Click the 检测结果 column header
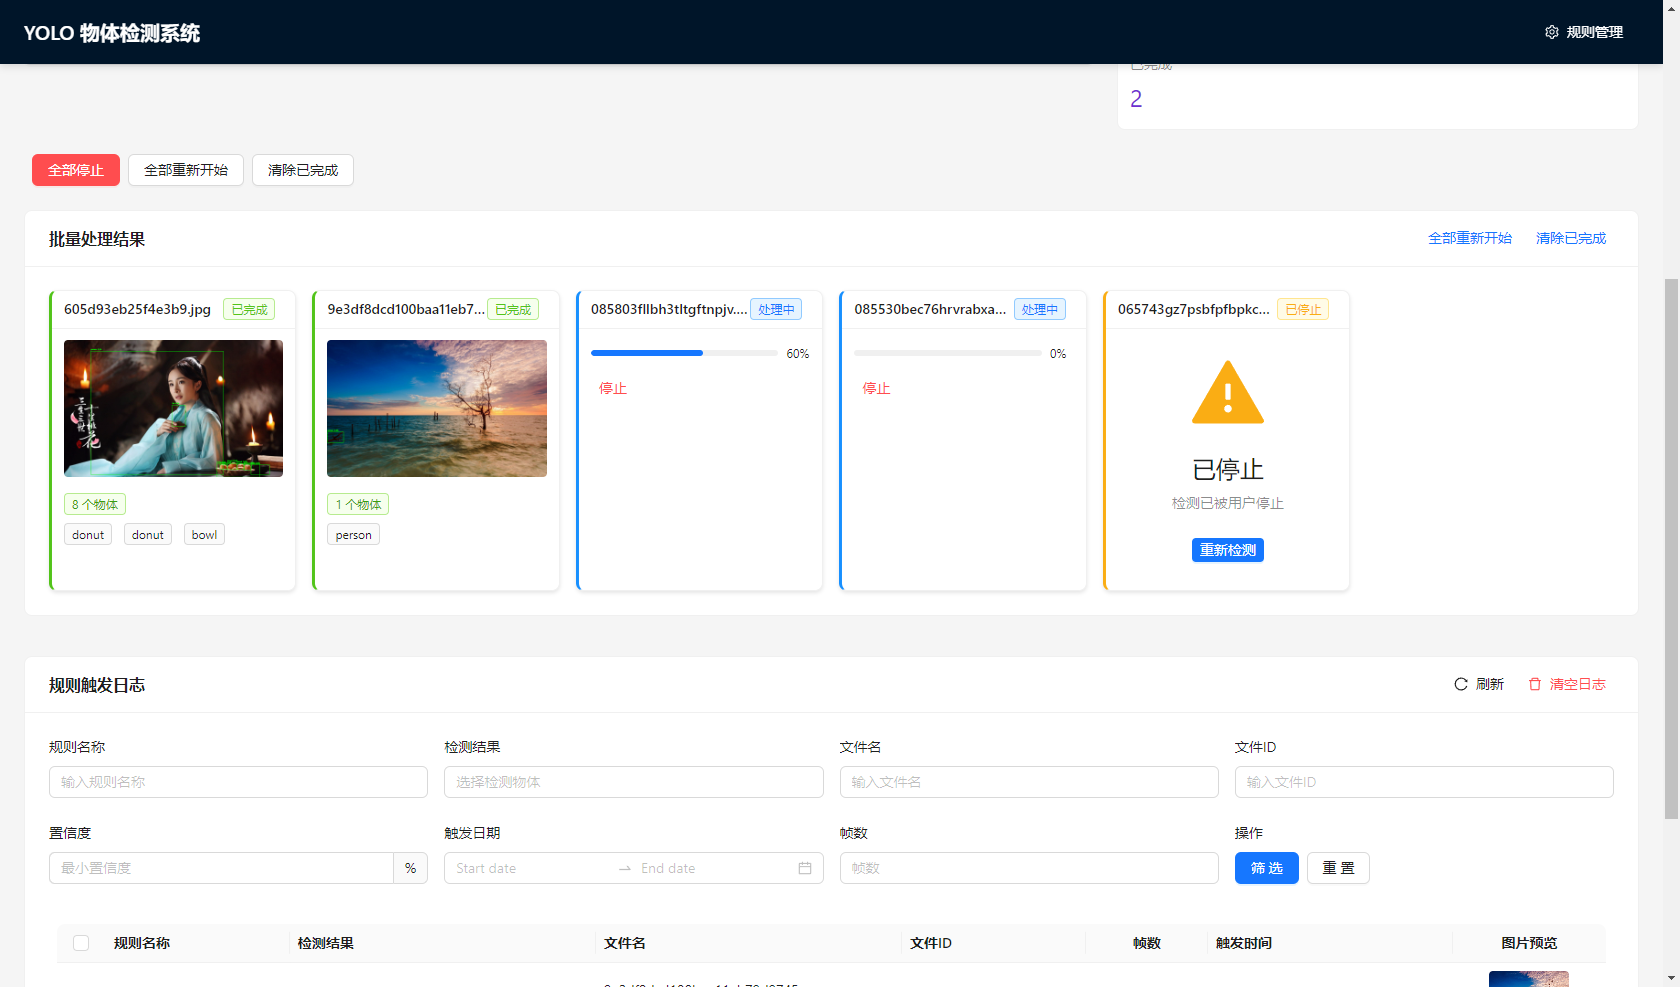Image resolution: width=1680 pixels, height=987 pixels. tap(326, 943)
